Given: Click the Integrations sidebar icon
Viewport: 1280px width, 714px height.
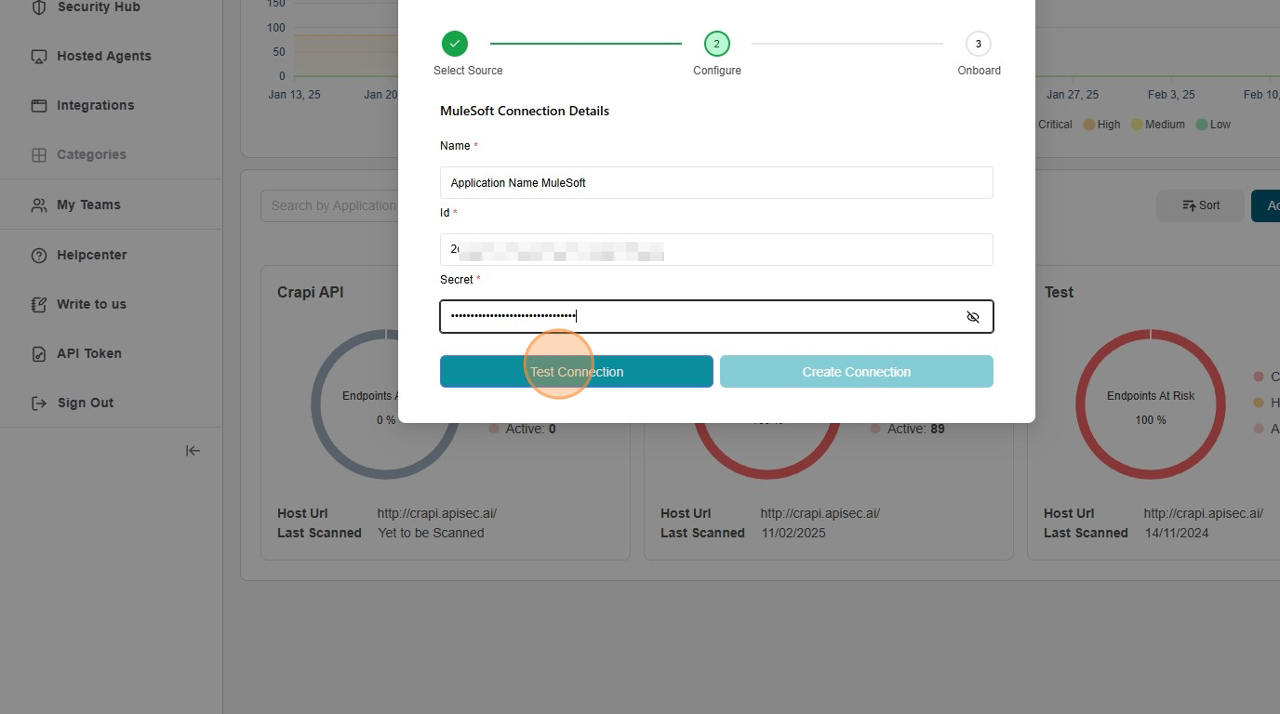Looking at the screenshot, I should point(39,105).
